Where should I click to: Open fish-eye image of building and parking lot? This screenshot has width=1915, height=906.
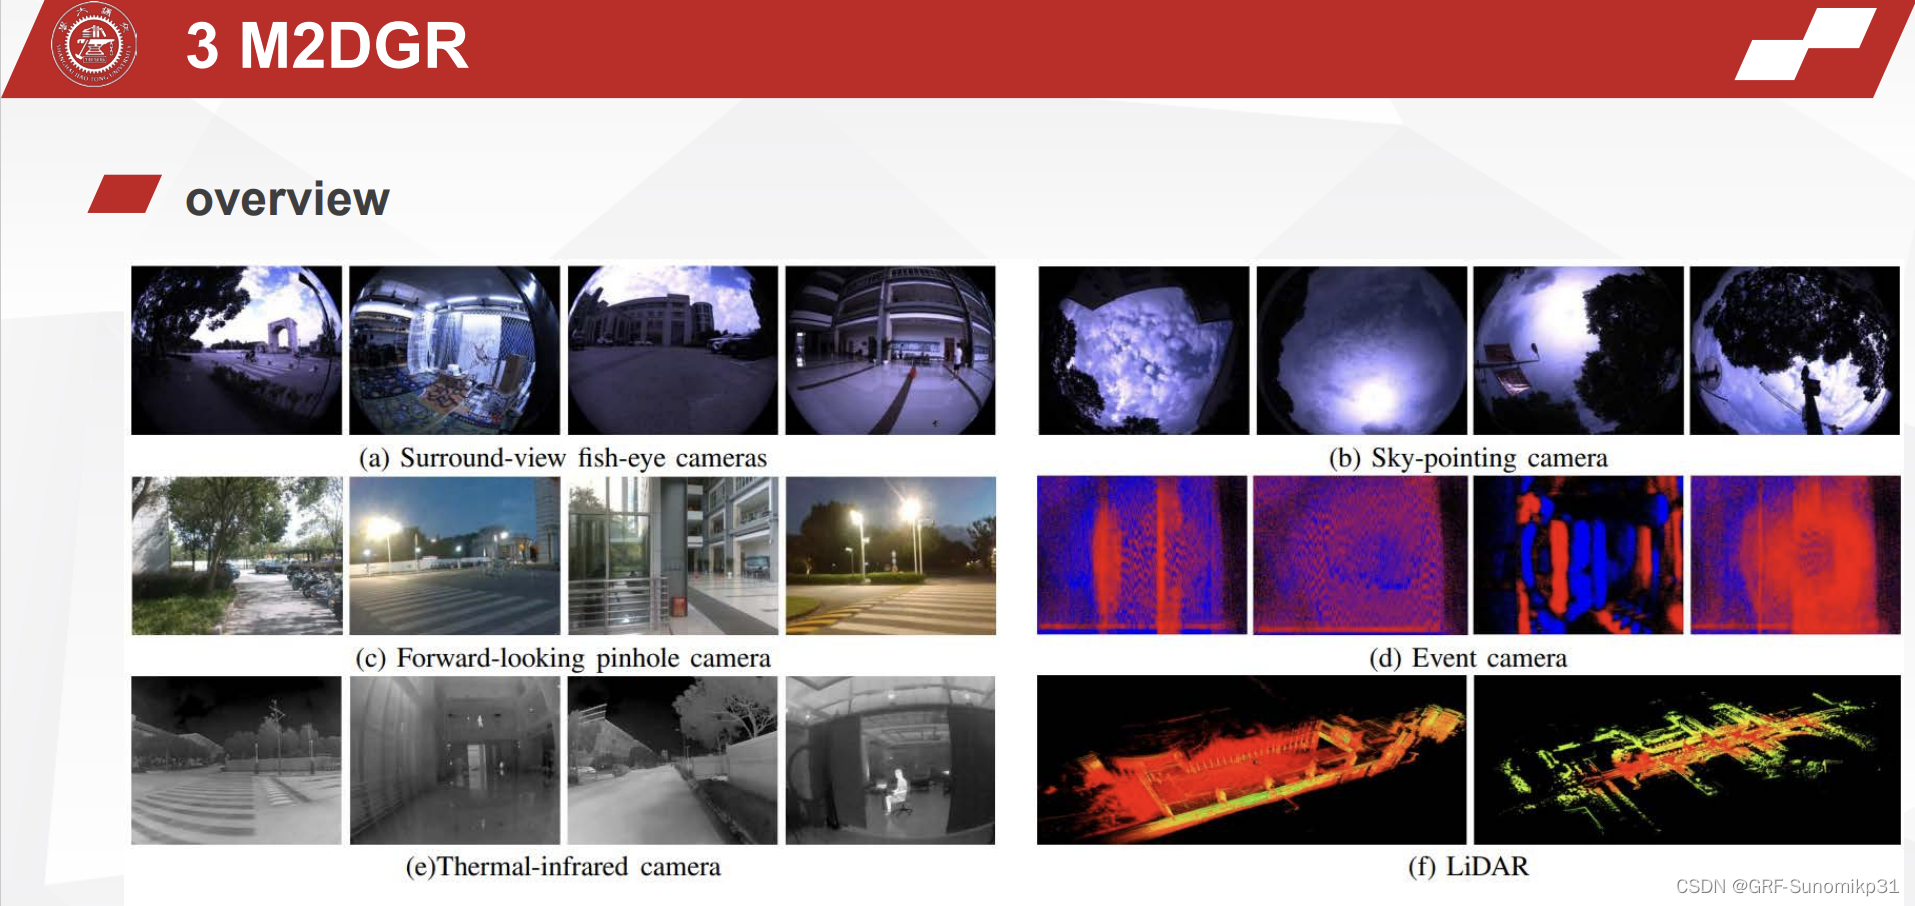tap(672, 350)
